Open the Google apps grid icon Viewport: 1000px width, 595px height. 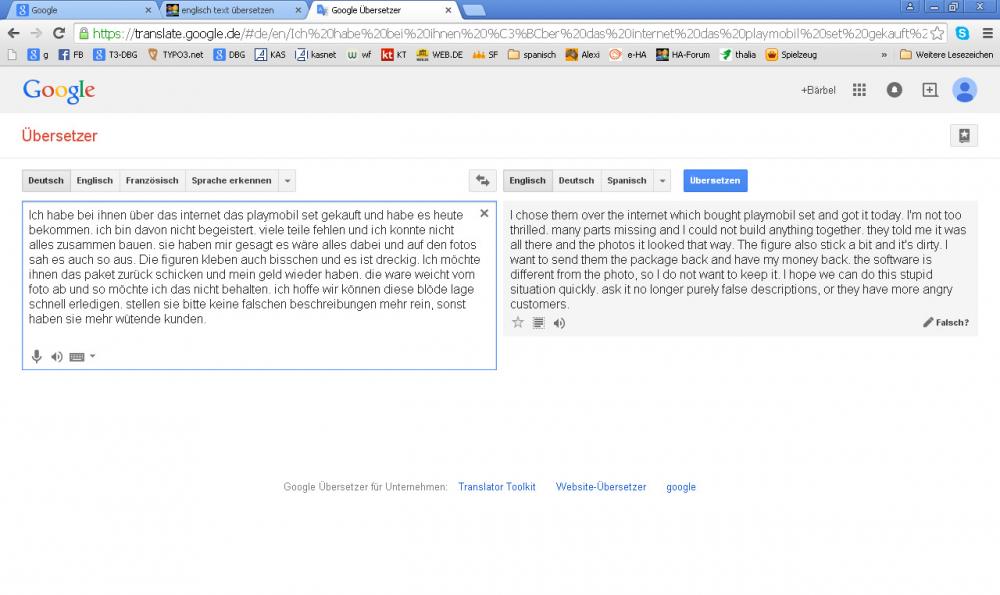(x=859, y=90)
